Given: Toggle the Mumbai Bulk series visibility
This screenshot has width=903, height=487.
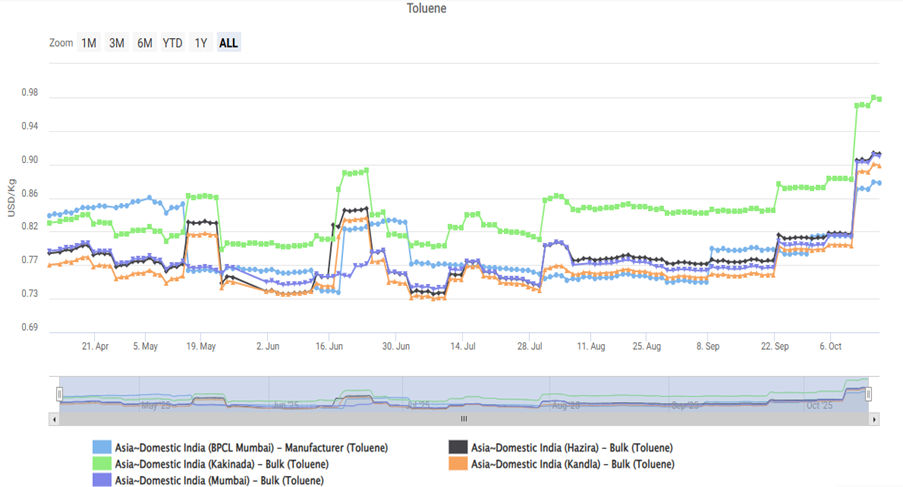Looking at the screenshot, I should (x=219, y=480).
